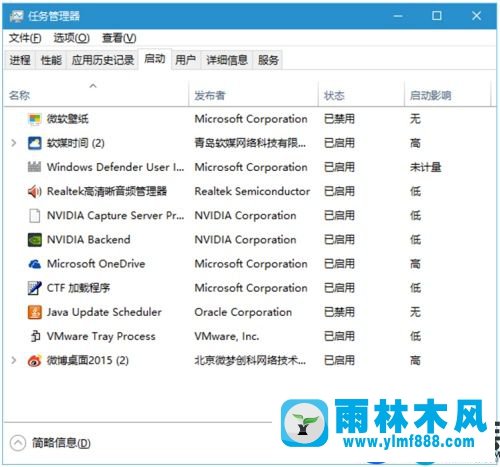Click the 软媒时间 app icon

coord(34,143)
